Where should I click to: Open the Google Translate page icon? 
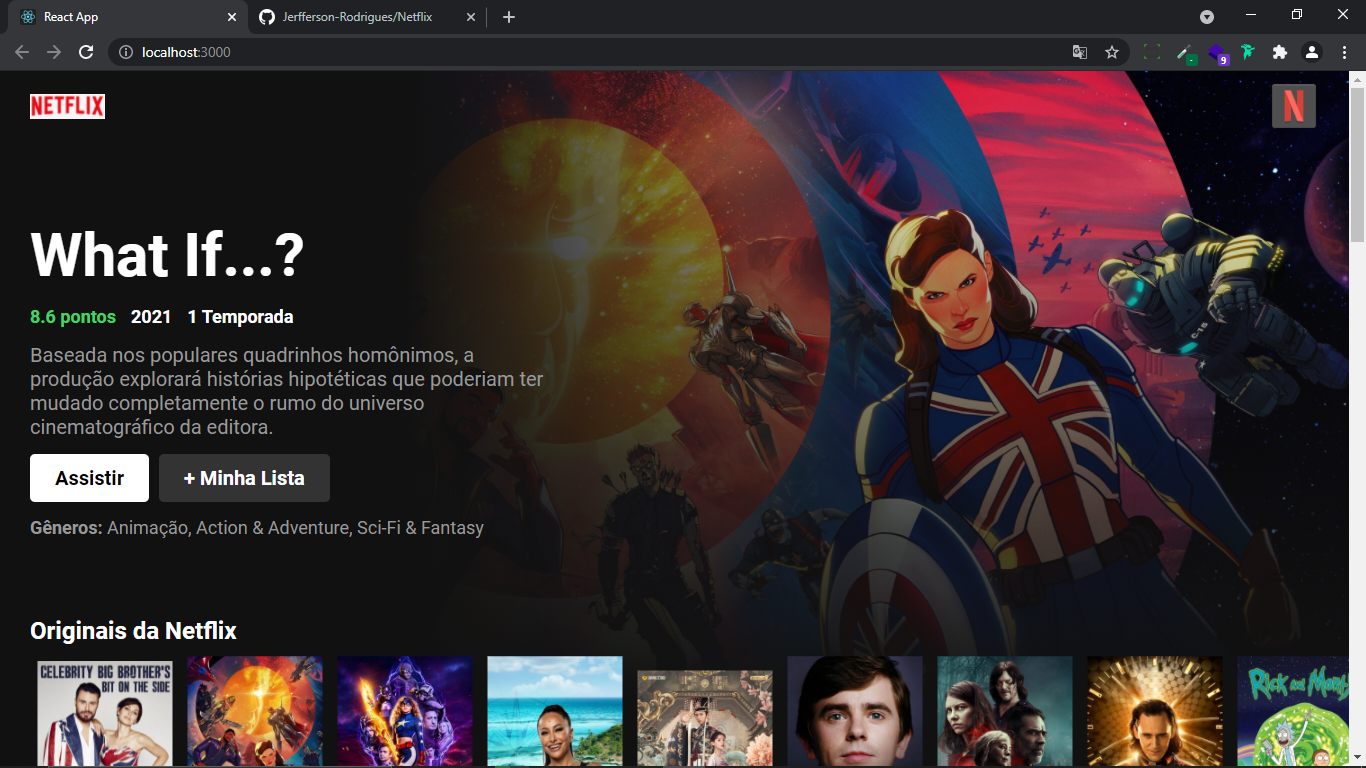(x=1080, y=52)
